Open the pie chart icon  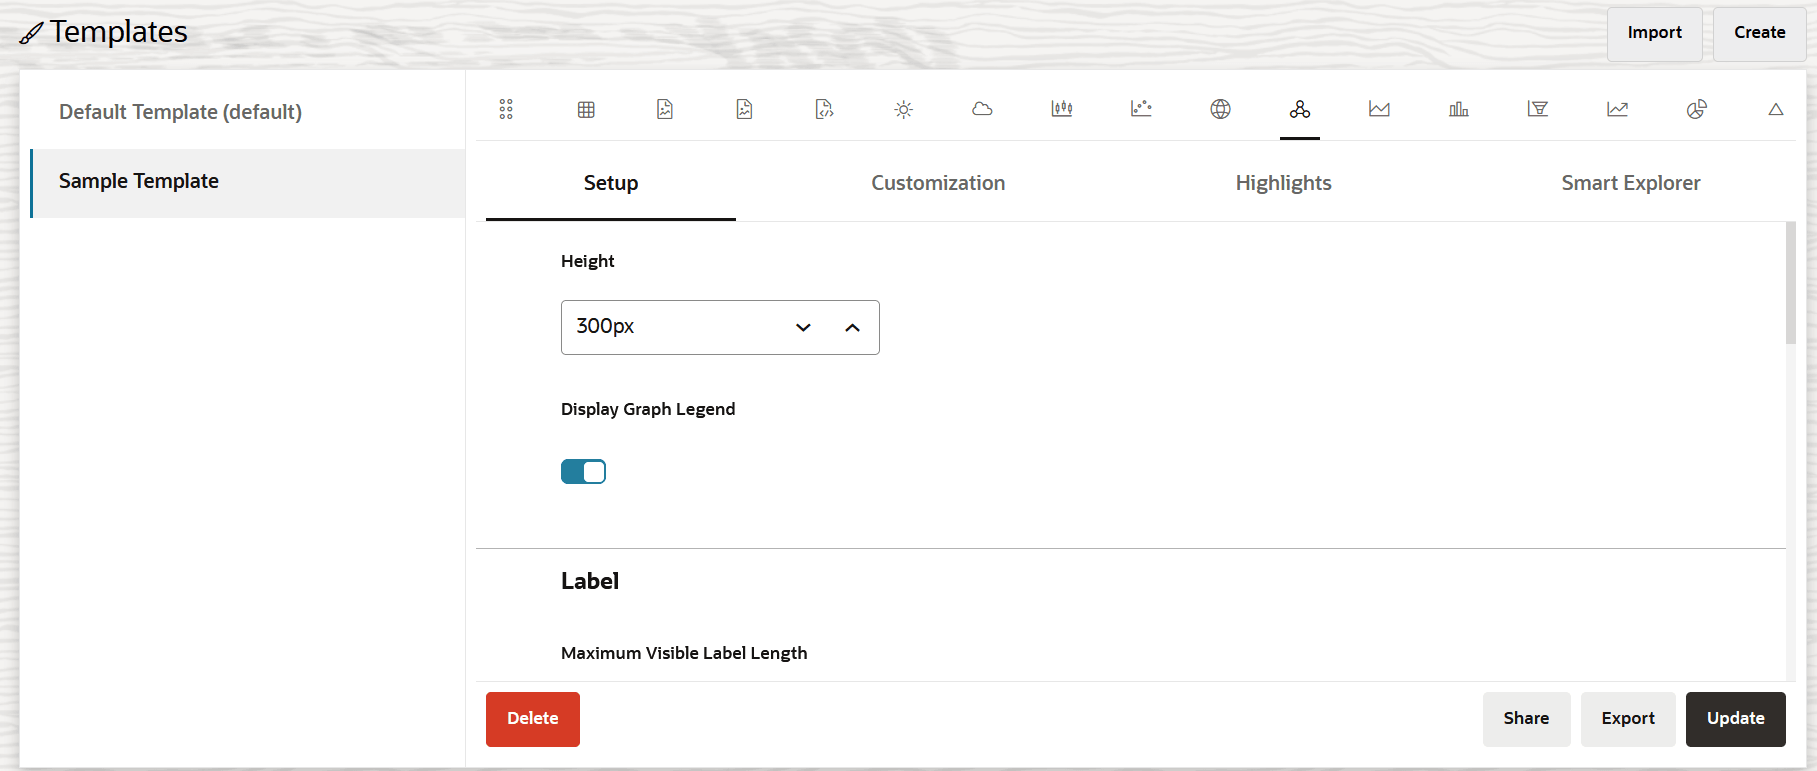click(1697, 109)
